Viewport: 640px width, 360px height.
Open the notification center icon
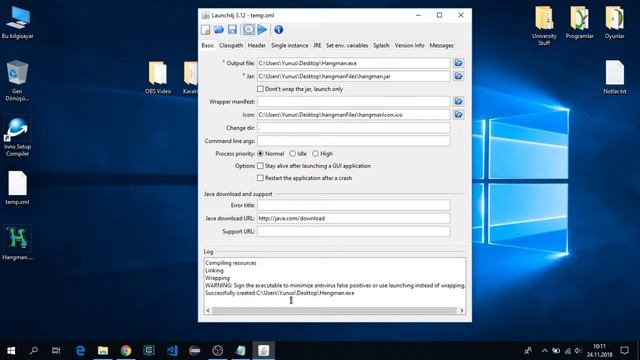pyautogui.click(x=624, y=350)
